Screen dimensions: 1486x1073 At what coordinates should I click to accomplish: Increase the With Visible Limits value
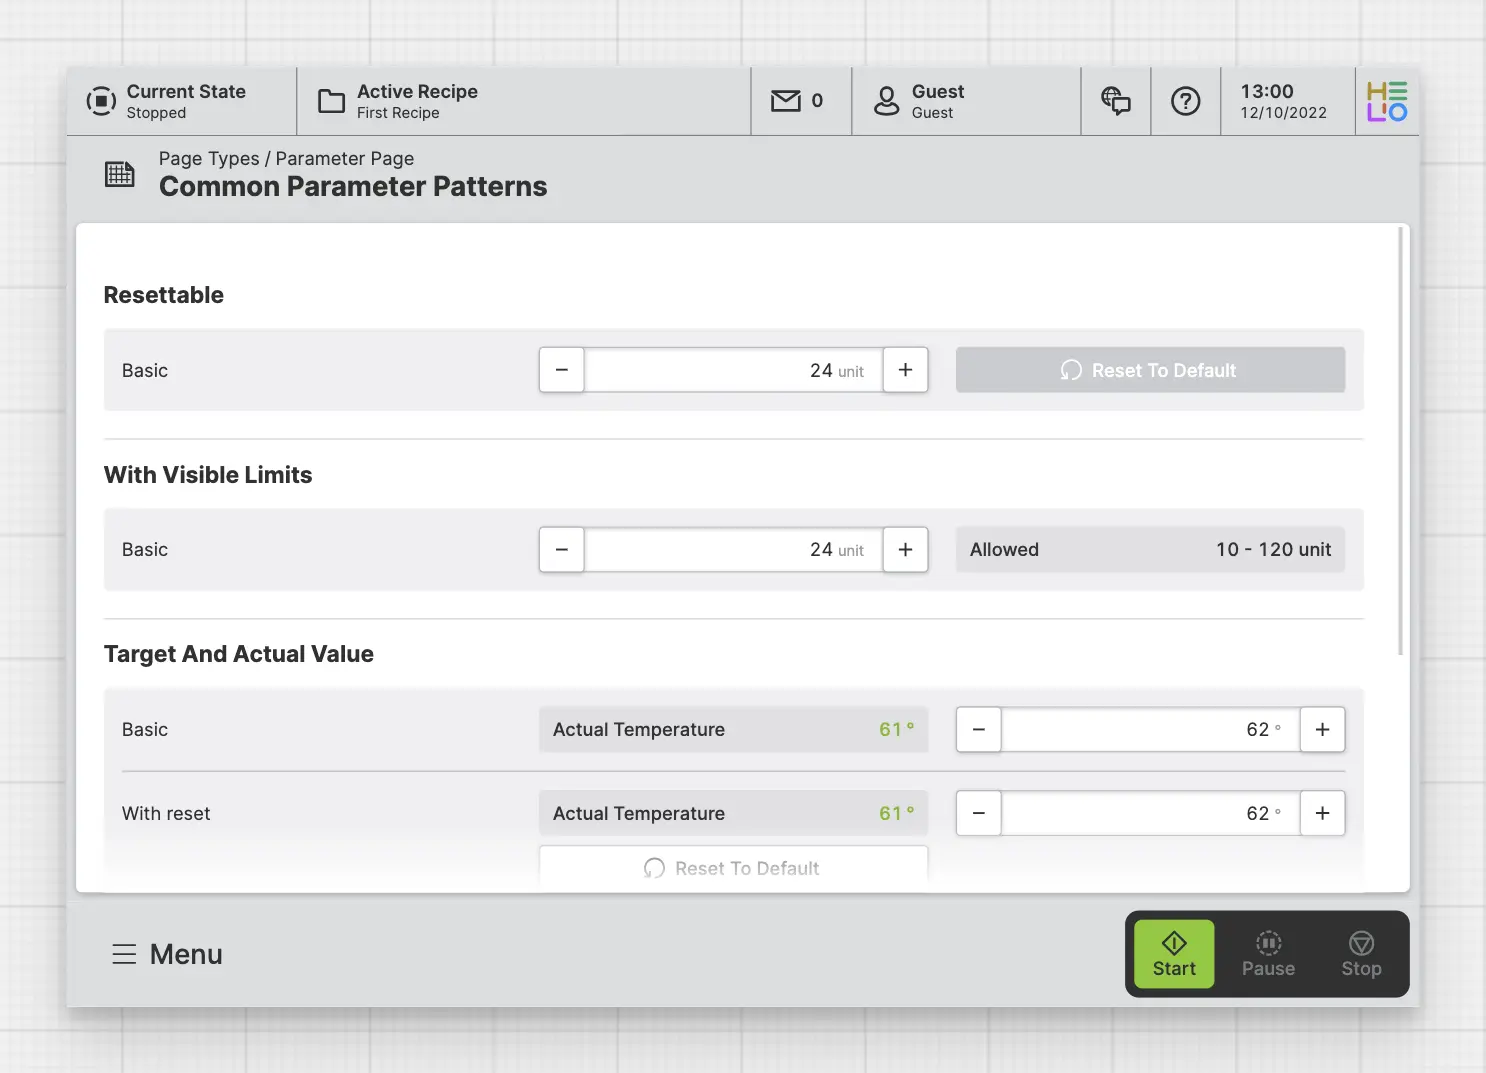click(905, 550)
